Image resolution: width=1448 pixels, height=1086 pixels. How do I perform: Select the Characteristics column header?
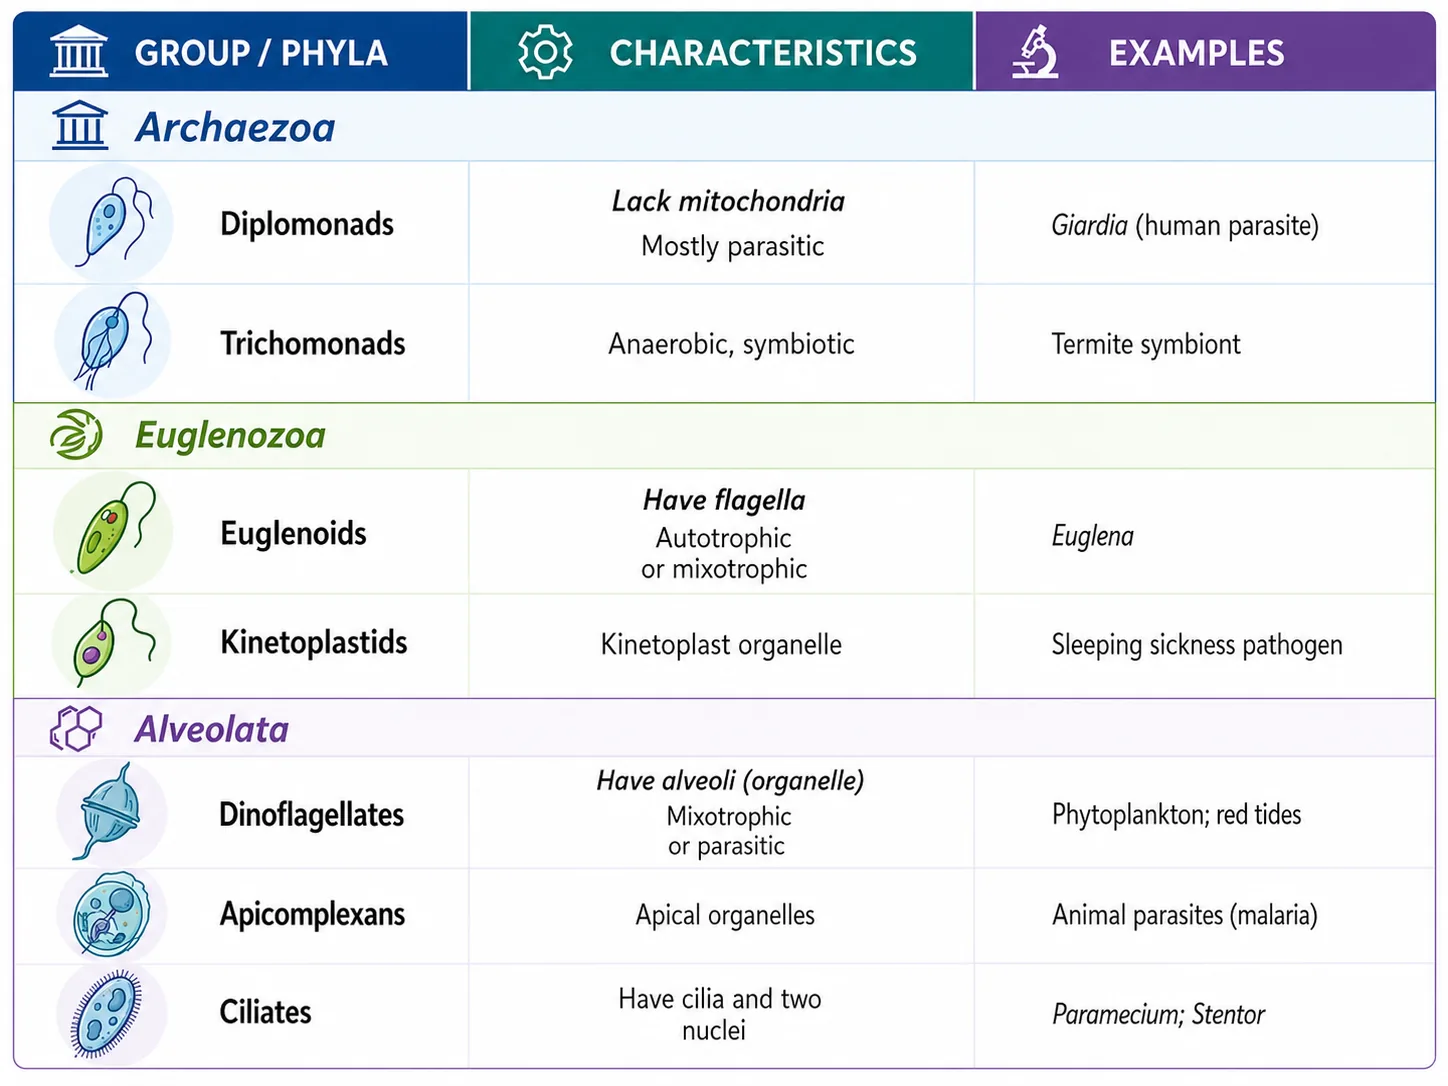[x=722, y=52]
